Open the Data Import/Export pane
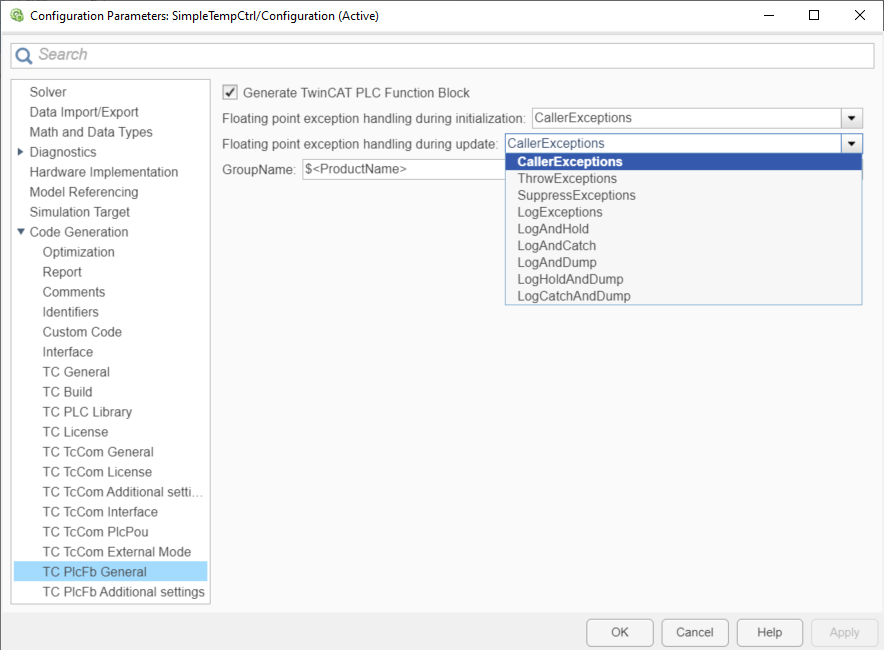Screen dimensions: 884x650 click(x=84, y=112)
